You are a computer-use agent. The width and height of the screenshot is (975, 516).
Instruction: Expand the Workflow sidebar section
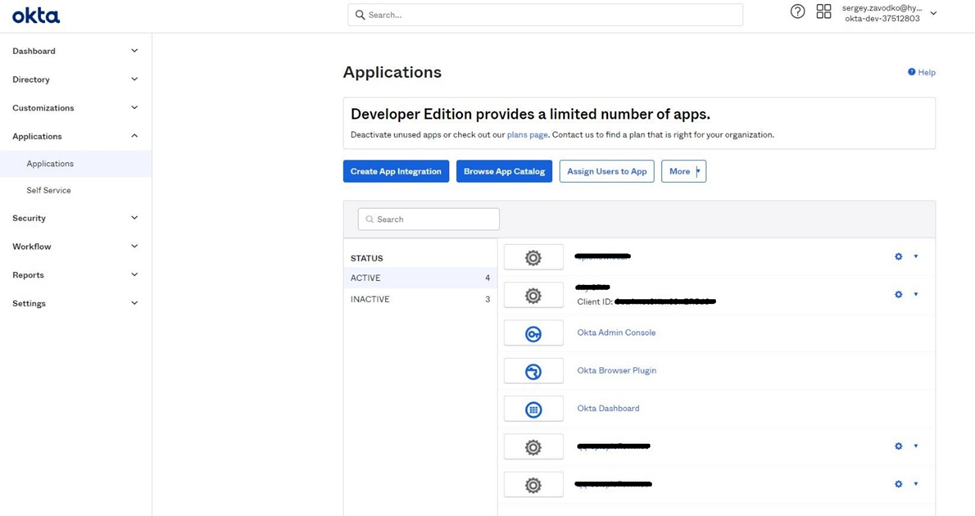click(134, 247)
